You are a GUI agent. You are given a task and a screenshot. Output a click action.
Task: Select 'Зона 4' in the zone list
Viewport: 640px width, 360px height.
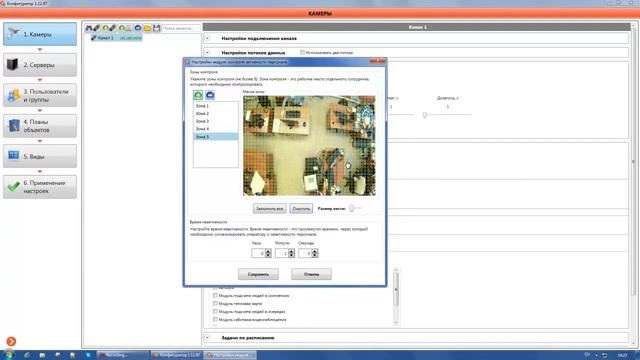216,129
